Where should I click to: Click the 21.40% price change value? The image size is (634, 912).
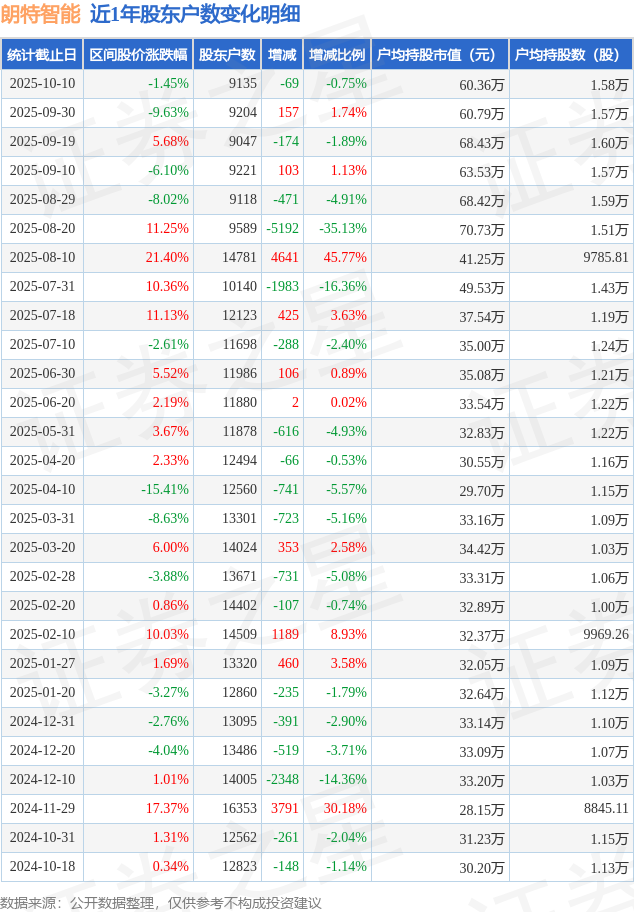[166, 258]
